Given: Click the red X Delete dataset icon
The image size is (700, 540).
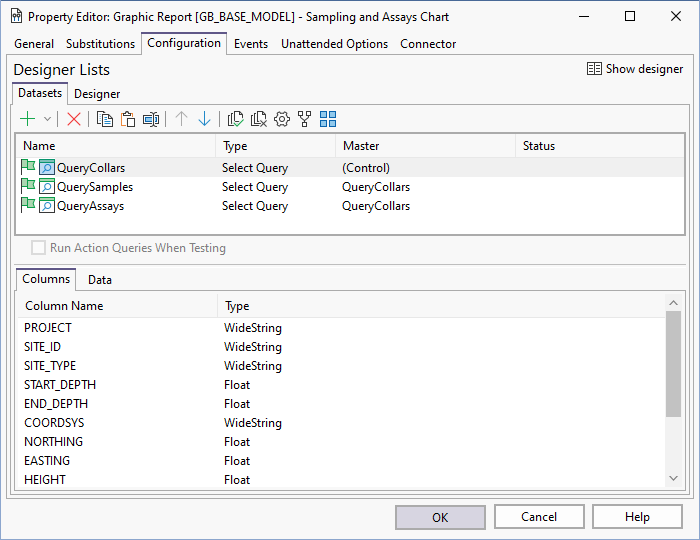Looking at the screenshot, I should (74, 119).
